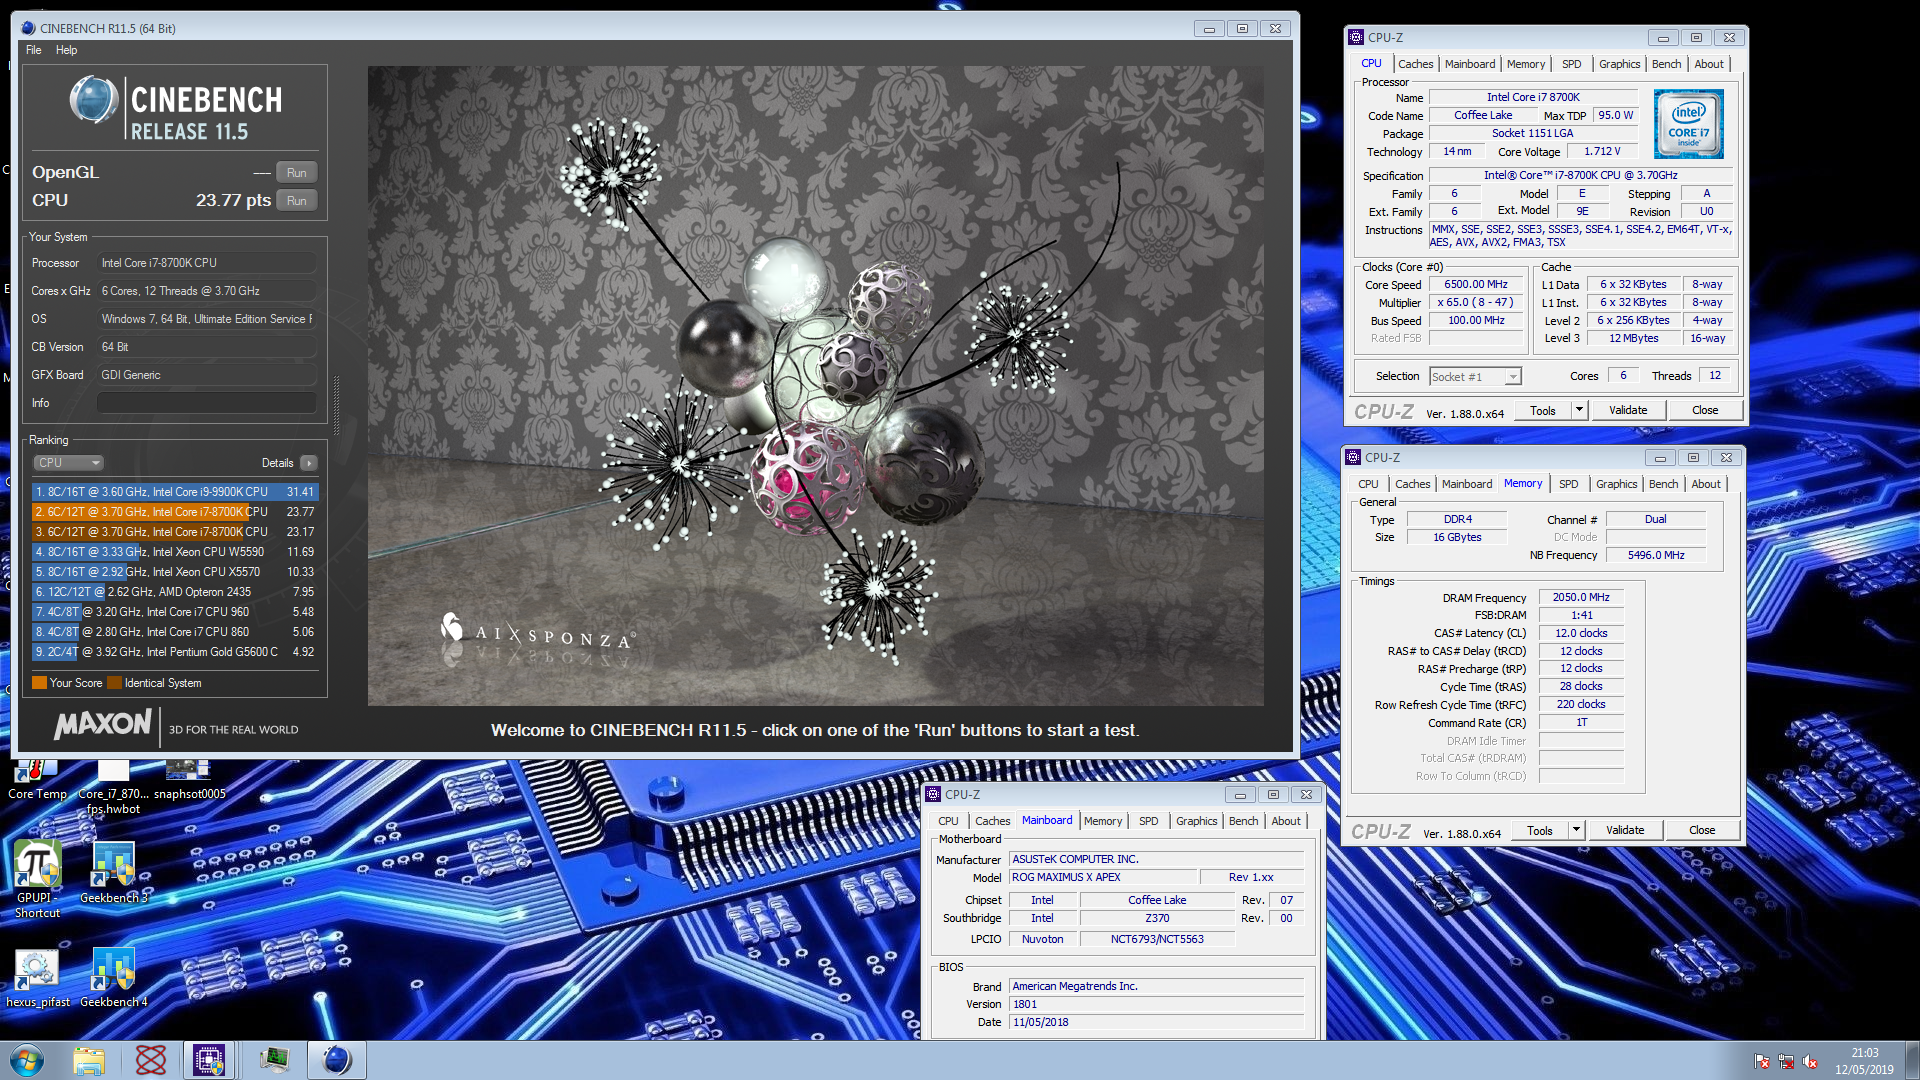Open Windows Explorer from taskbar

click(x=89, y=1060)
